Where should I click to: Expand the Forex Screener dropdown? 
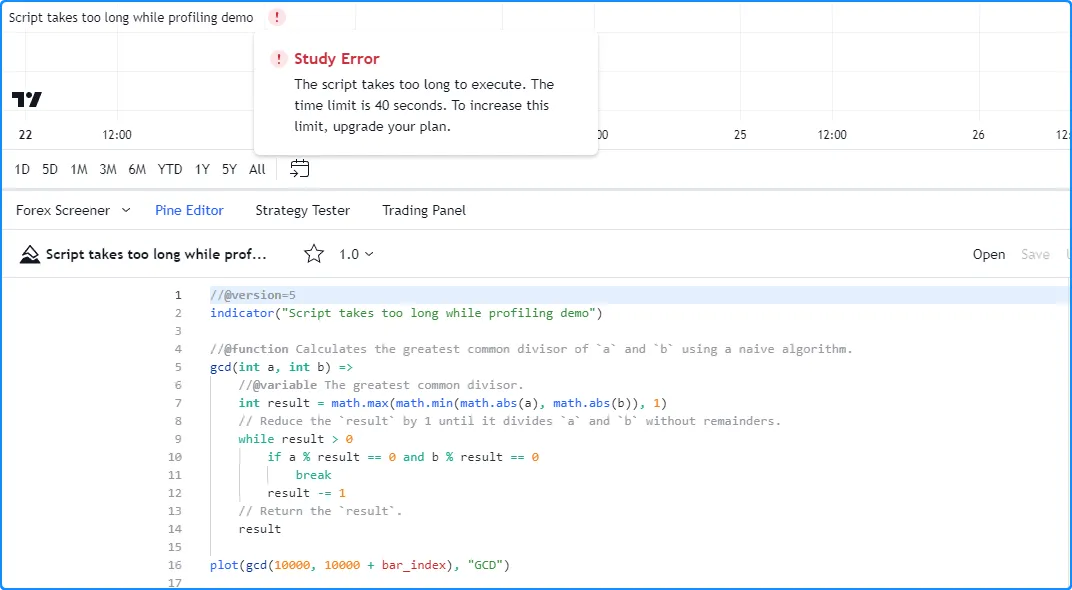73,210
